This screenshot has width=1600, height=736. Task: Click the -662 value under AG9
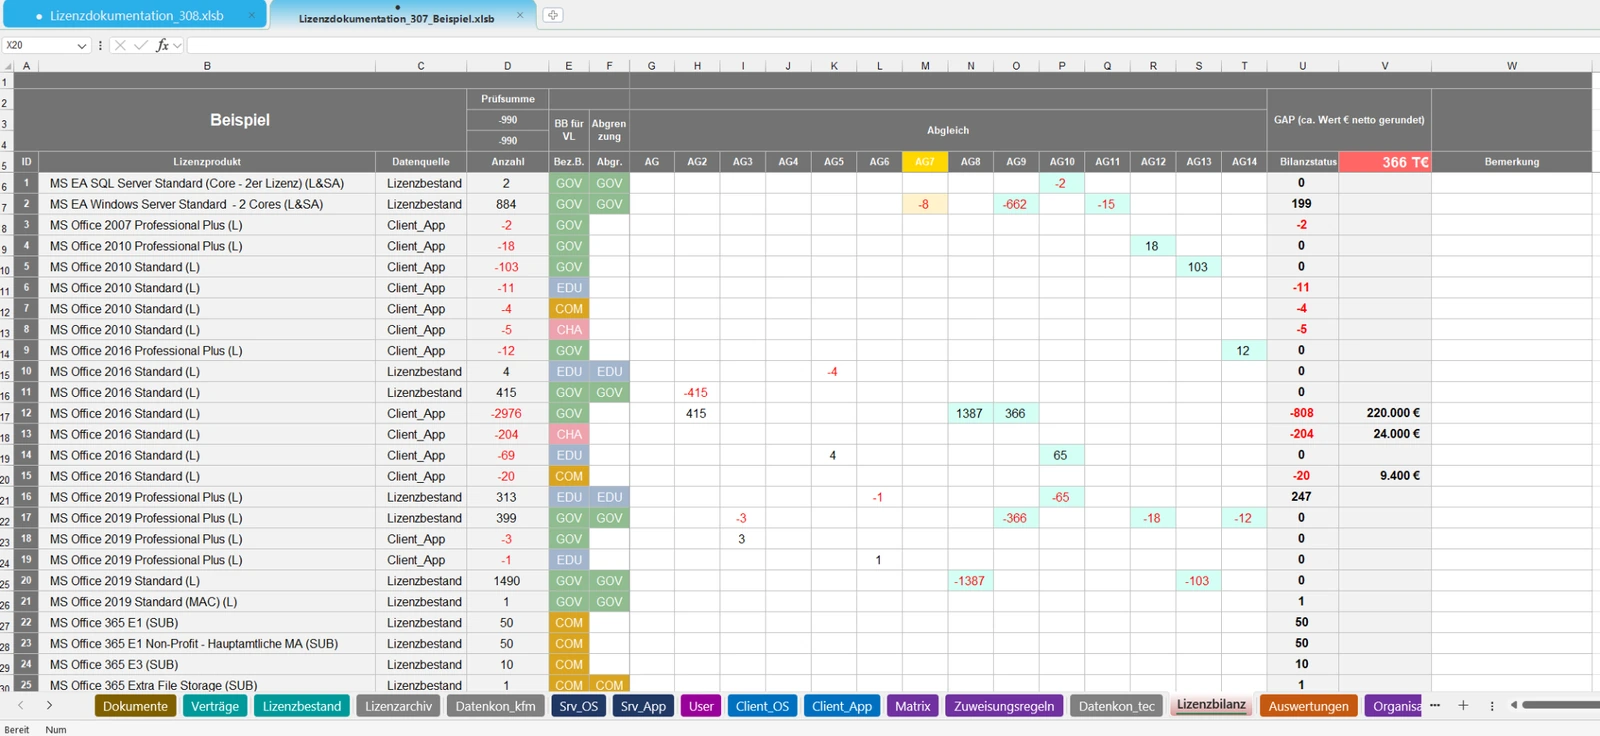click(x=1016, y=204)
